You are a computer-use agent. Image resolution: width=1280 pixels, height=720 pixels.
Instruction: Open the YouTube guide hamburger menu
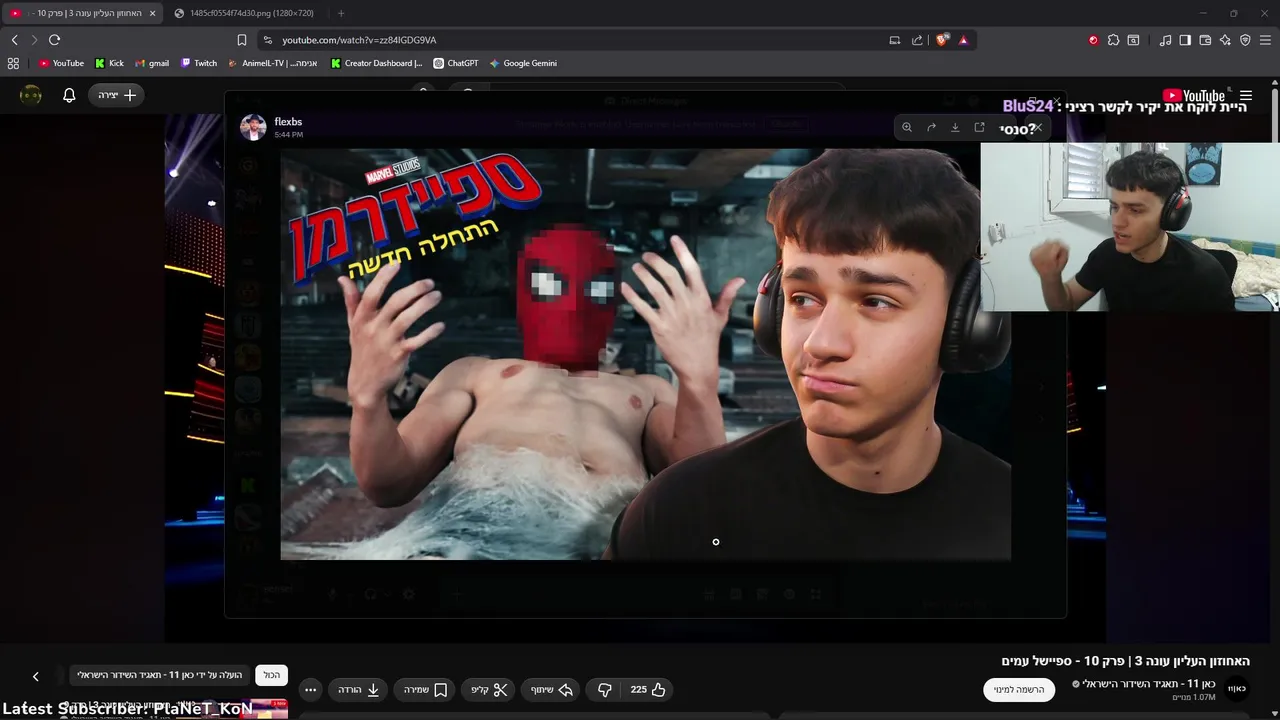(x=1246, y=96)
